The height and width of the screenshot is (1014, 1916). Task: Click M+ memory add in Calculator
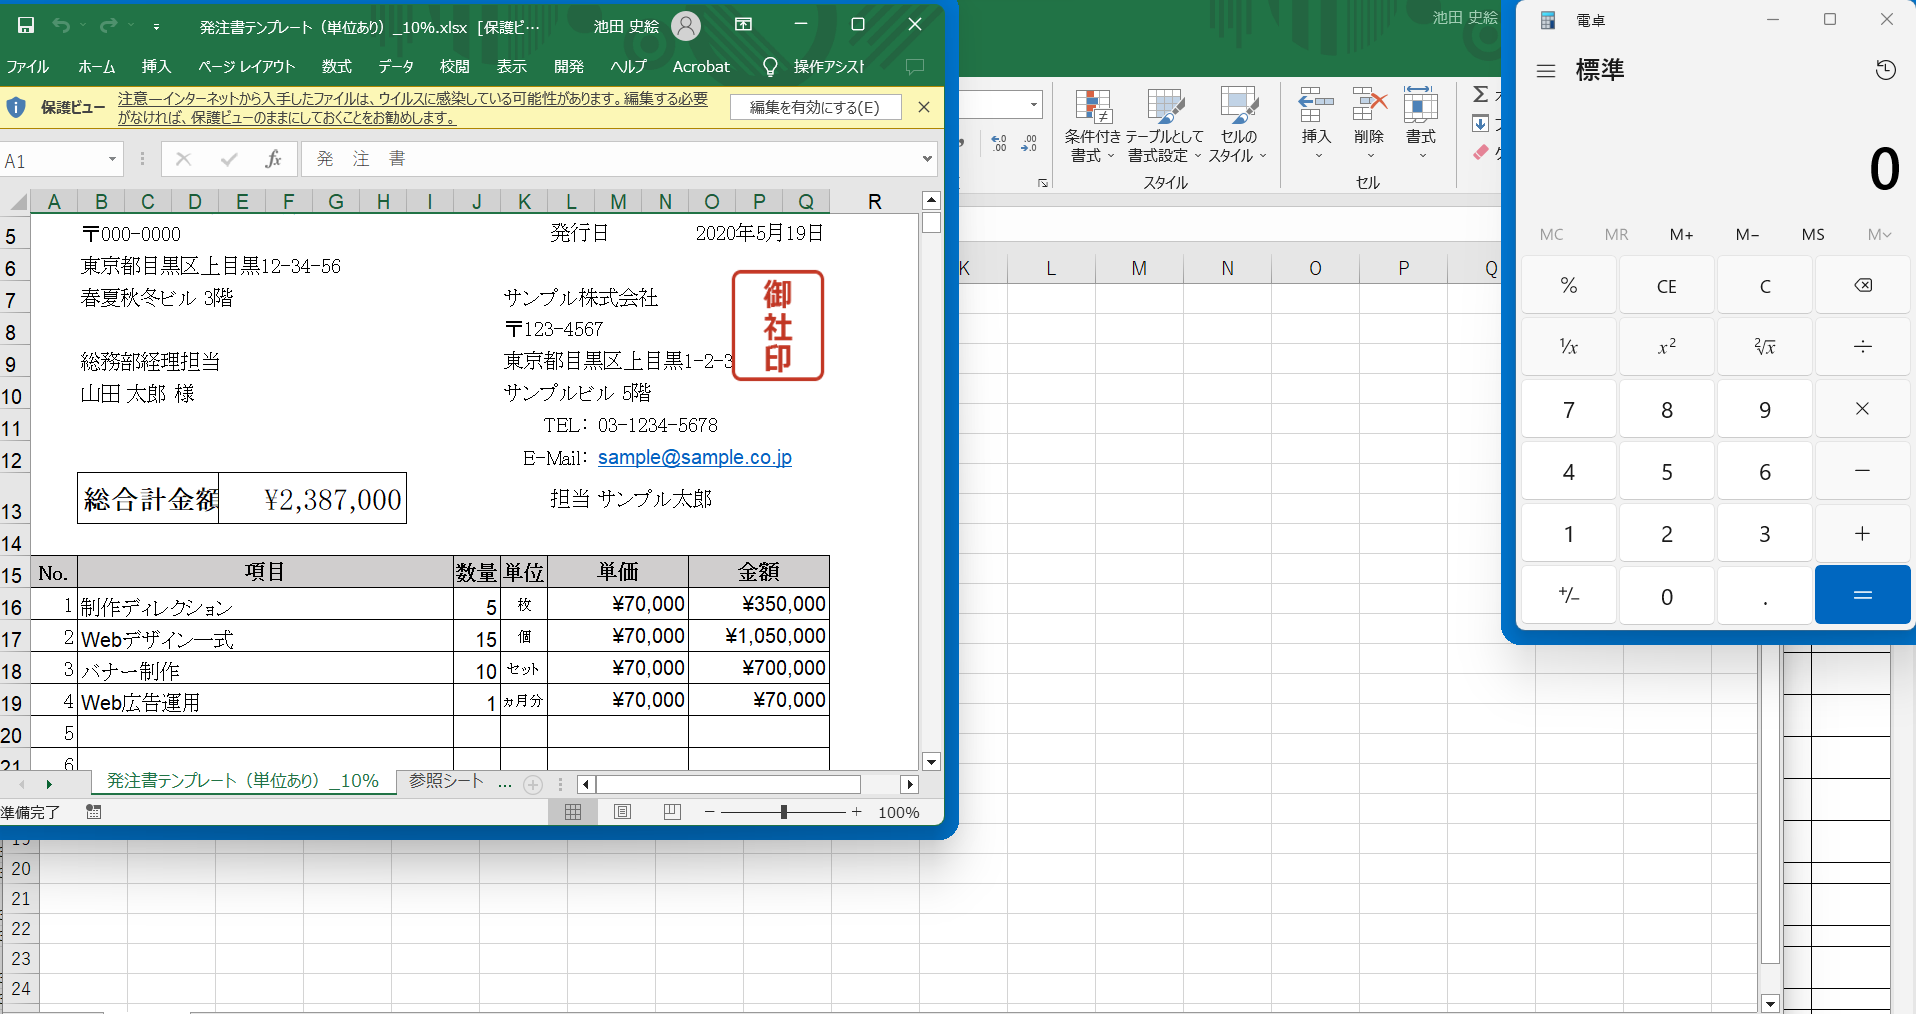[x=1681, y=235]
